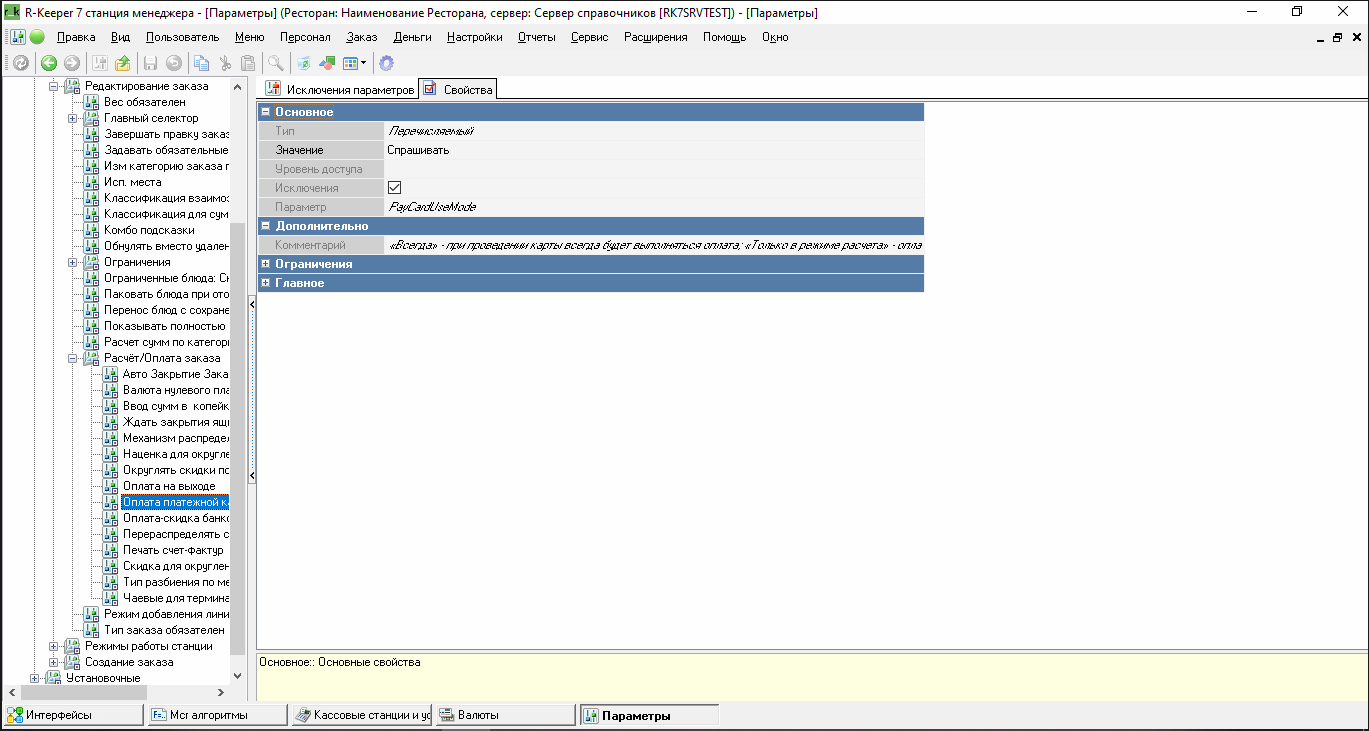Image resolution: width=1369 pixels, height=731 pixels.
Task: Click the grid view icon in toolbar
Action: point(350,63)
